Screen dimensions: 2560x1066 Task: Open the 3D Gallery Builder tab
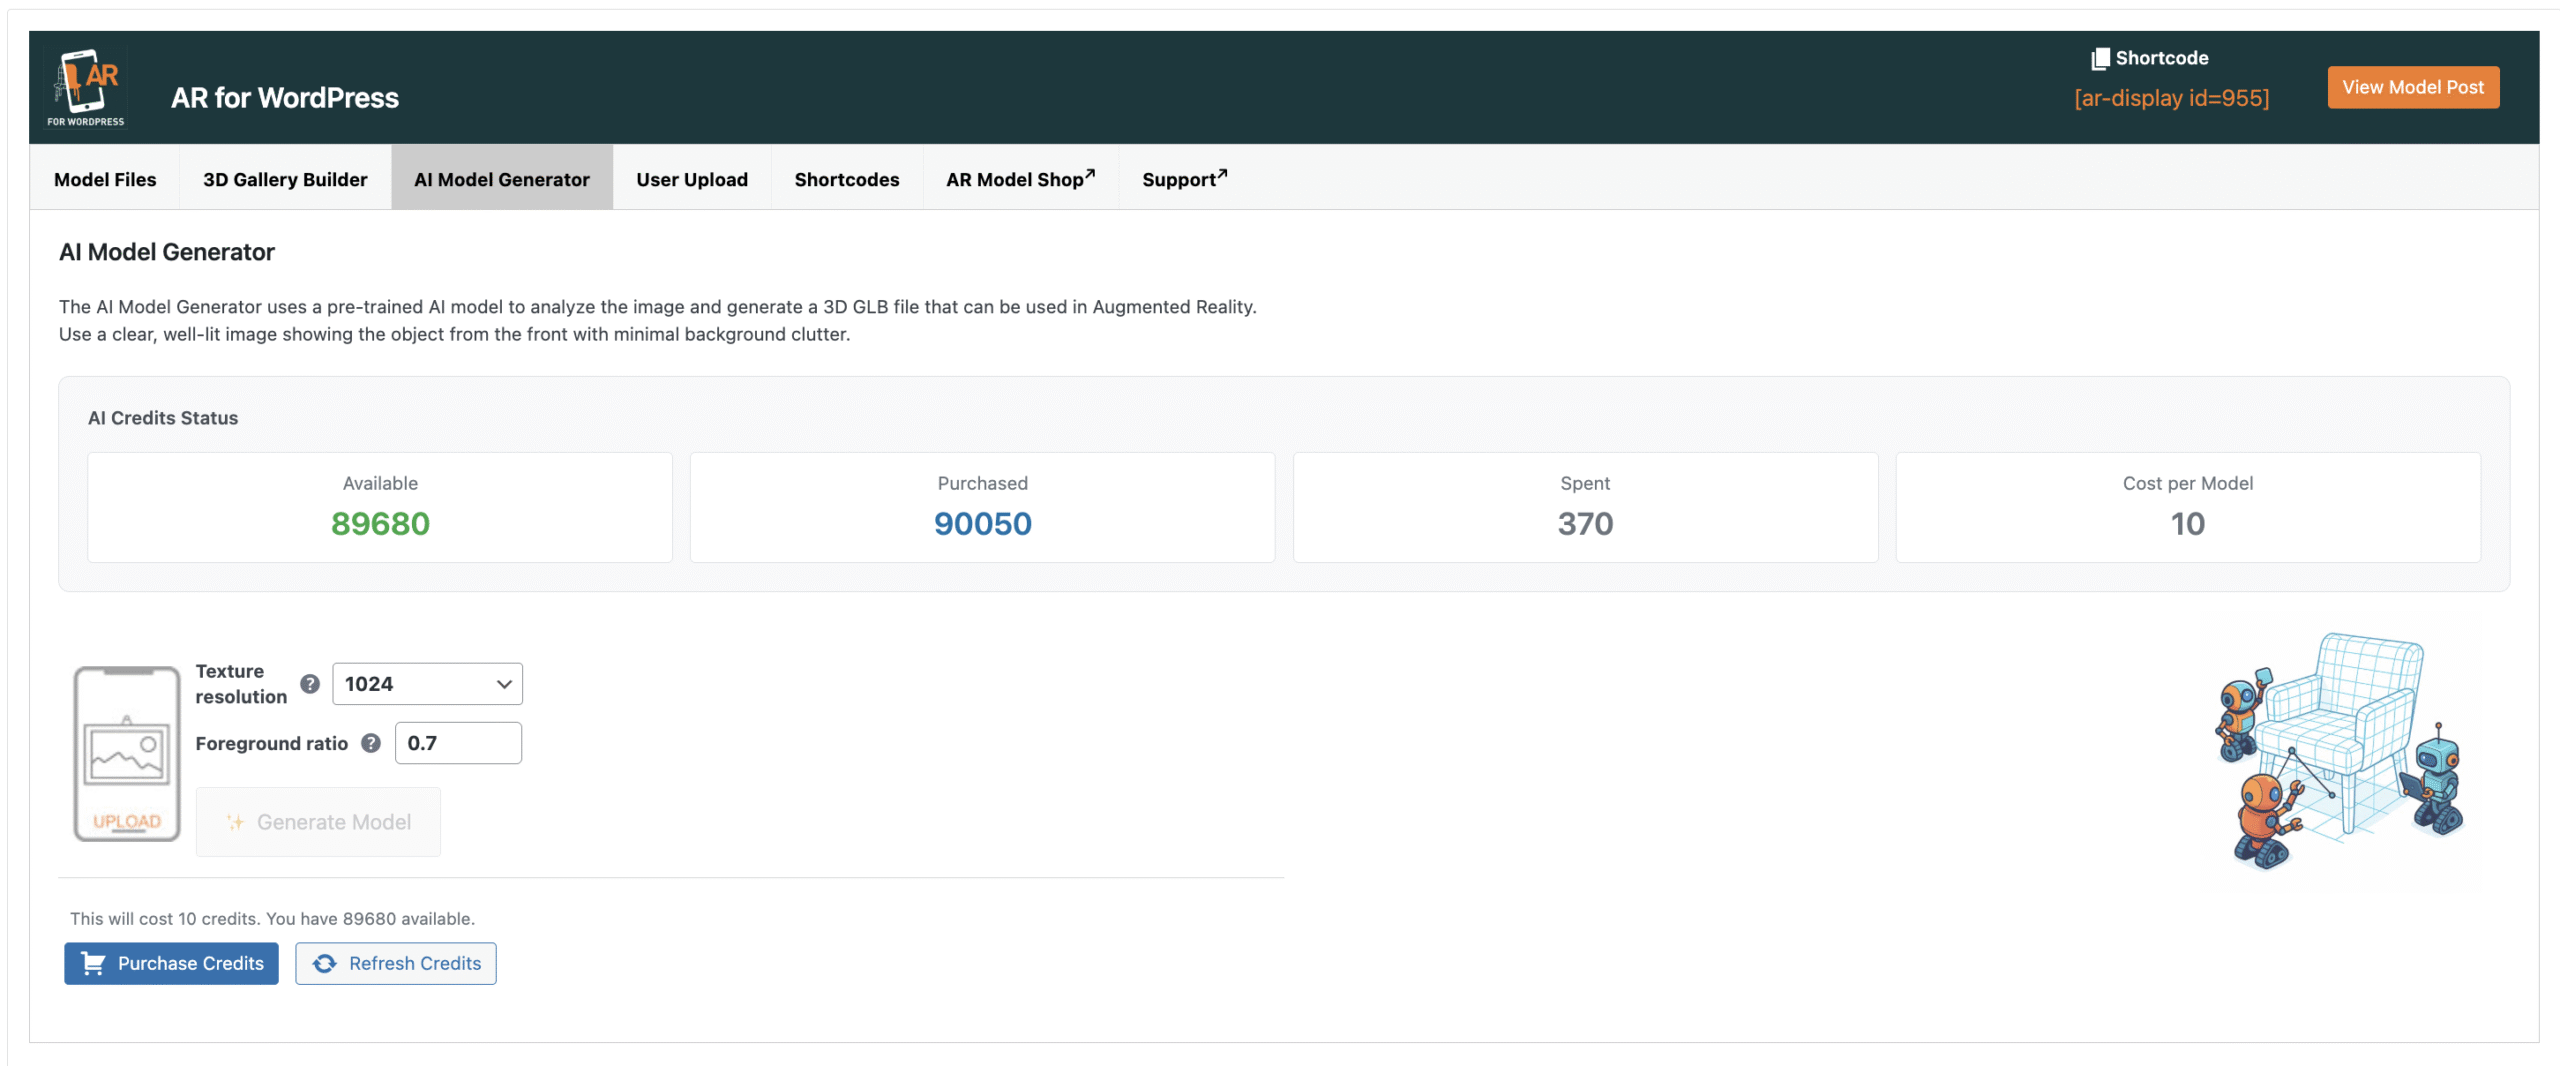[x=285, y=179]
